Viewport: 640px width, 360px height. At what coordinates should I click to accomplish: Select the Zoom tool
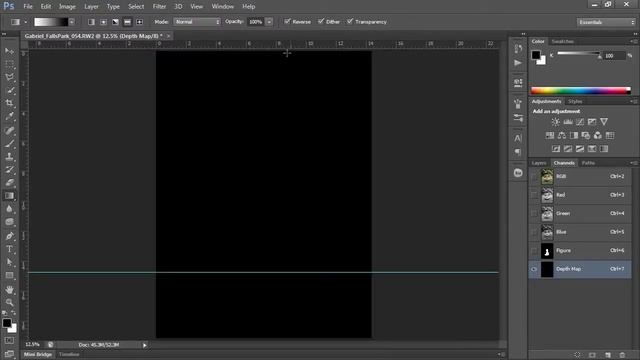tap(9, 302)
